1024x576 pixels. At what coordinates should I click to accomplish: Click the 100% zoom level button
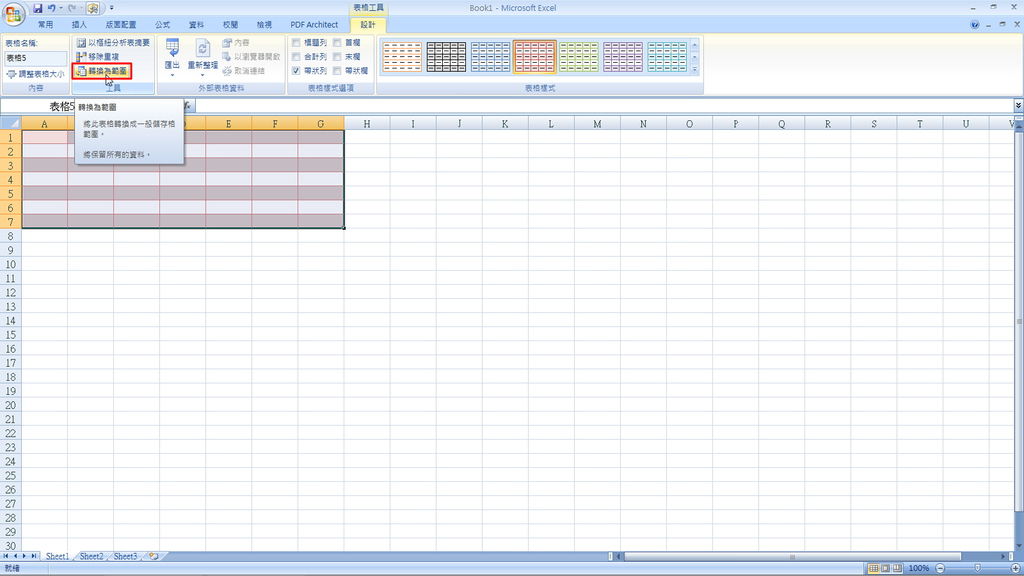(x=919, y=568)
